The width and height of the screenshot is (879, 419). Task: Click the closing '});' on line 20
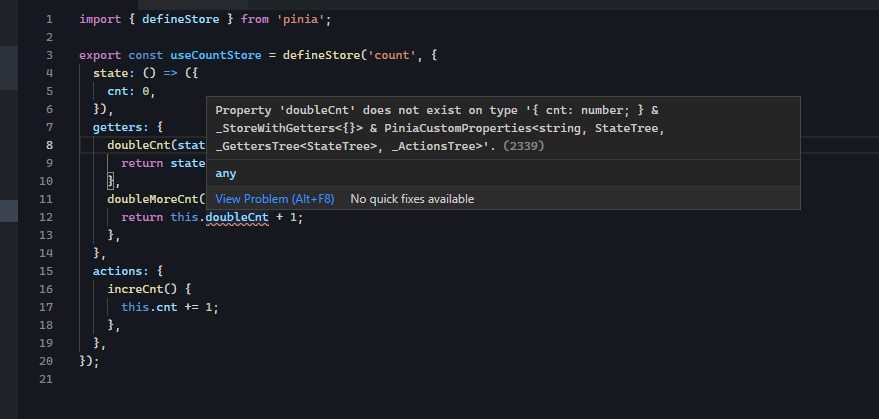coord(89,361)
